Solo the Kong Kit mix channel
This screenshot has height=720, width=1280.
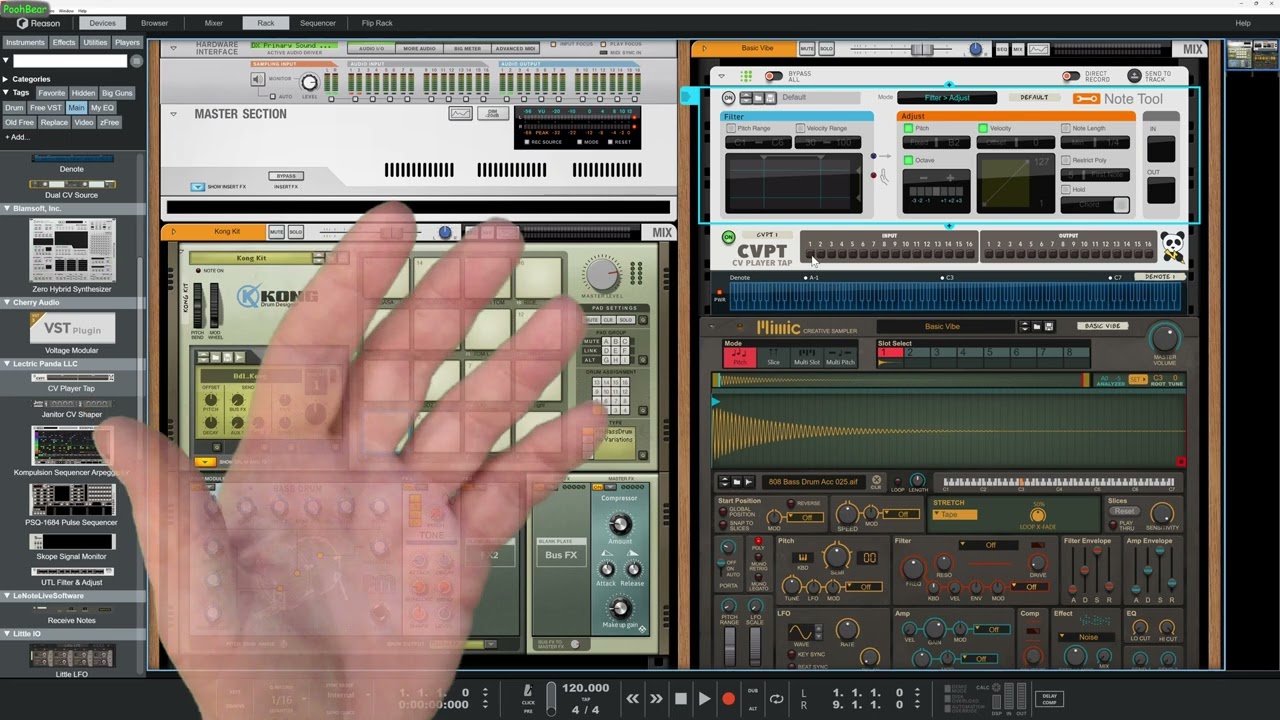point(296,232)
